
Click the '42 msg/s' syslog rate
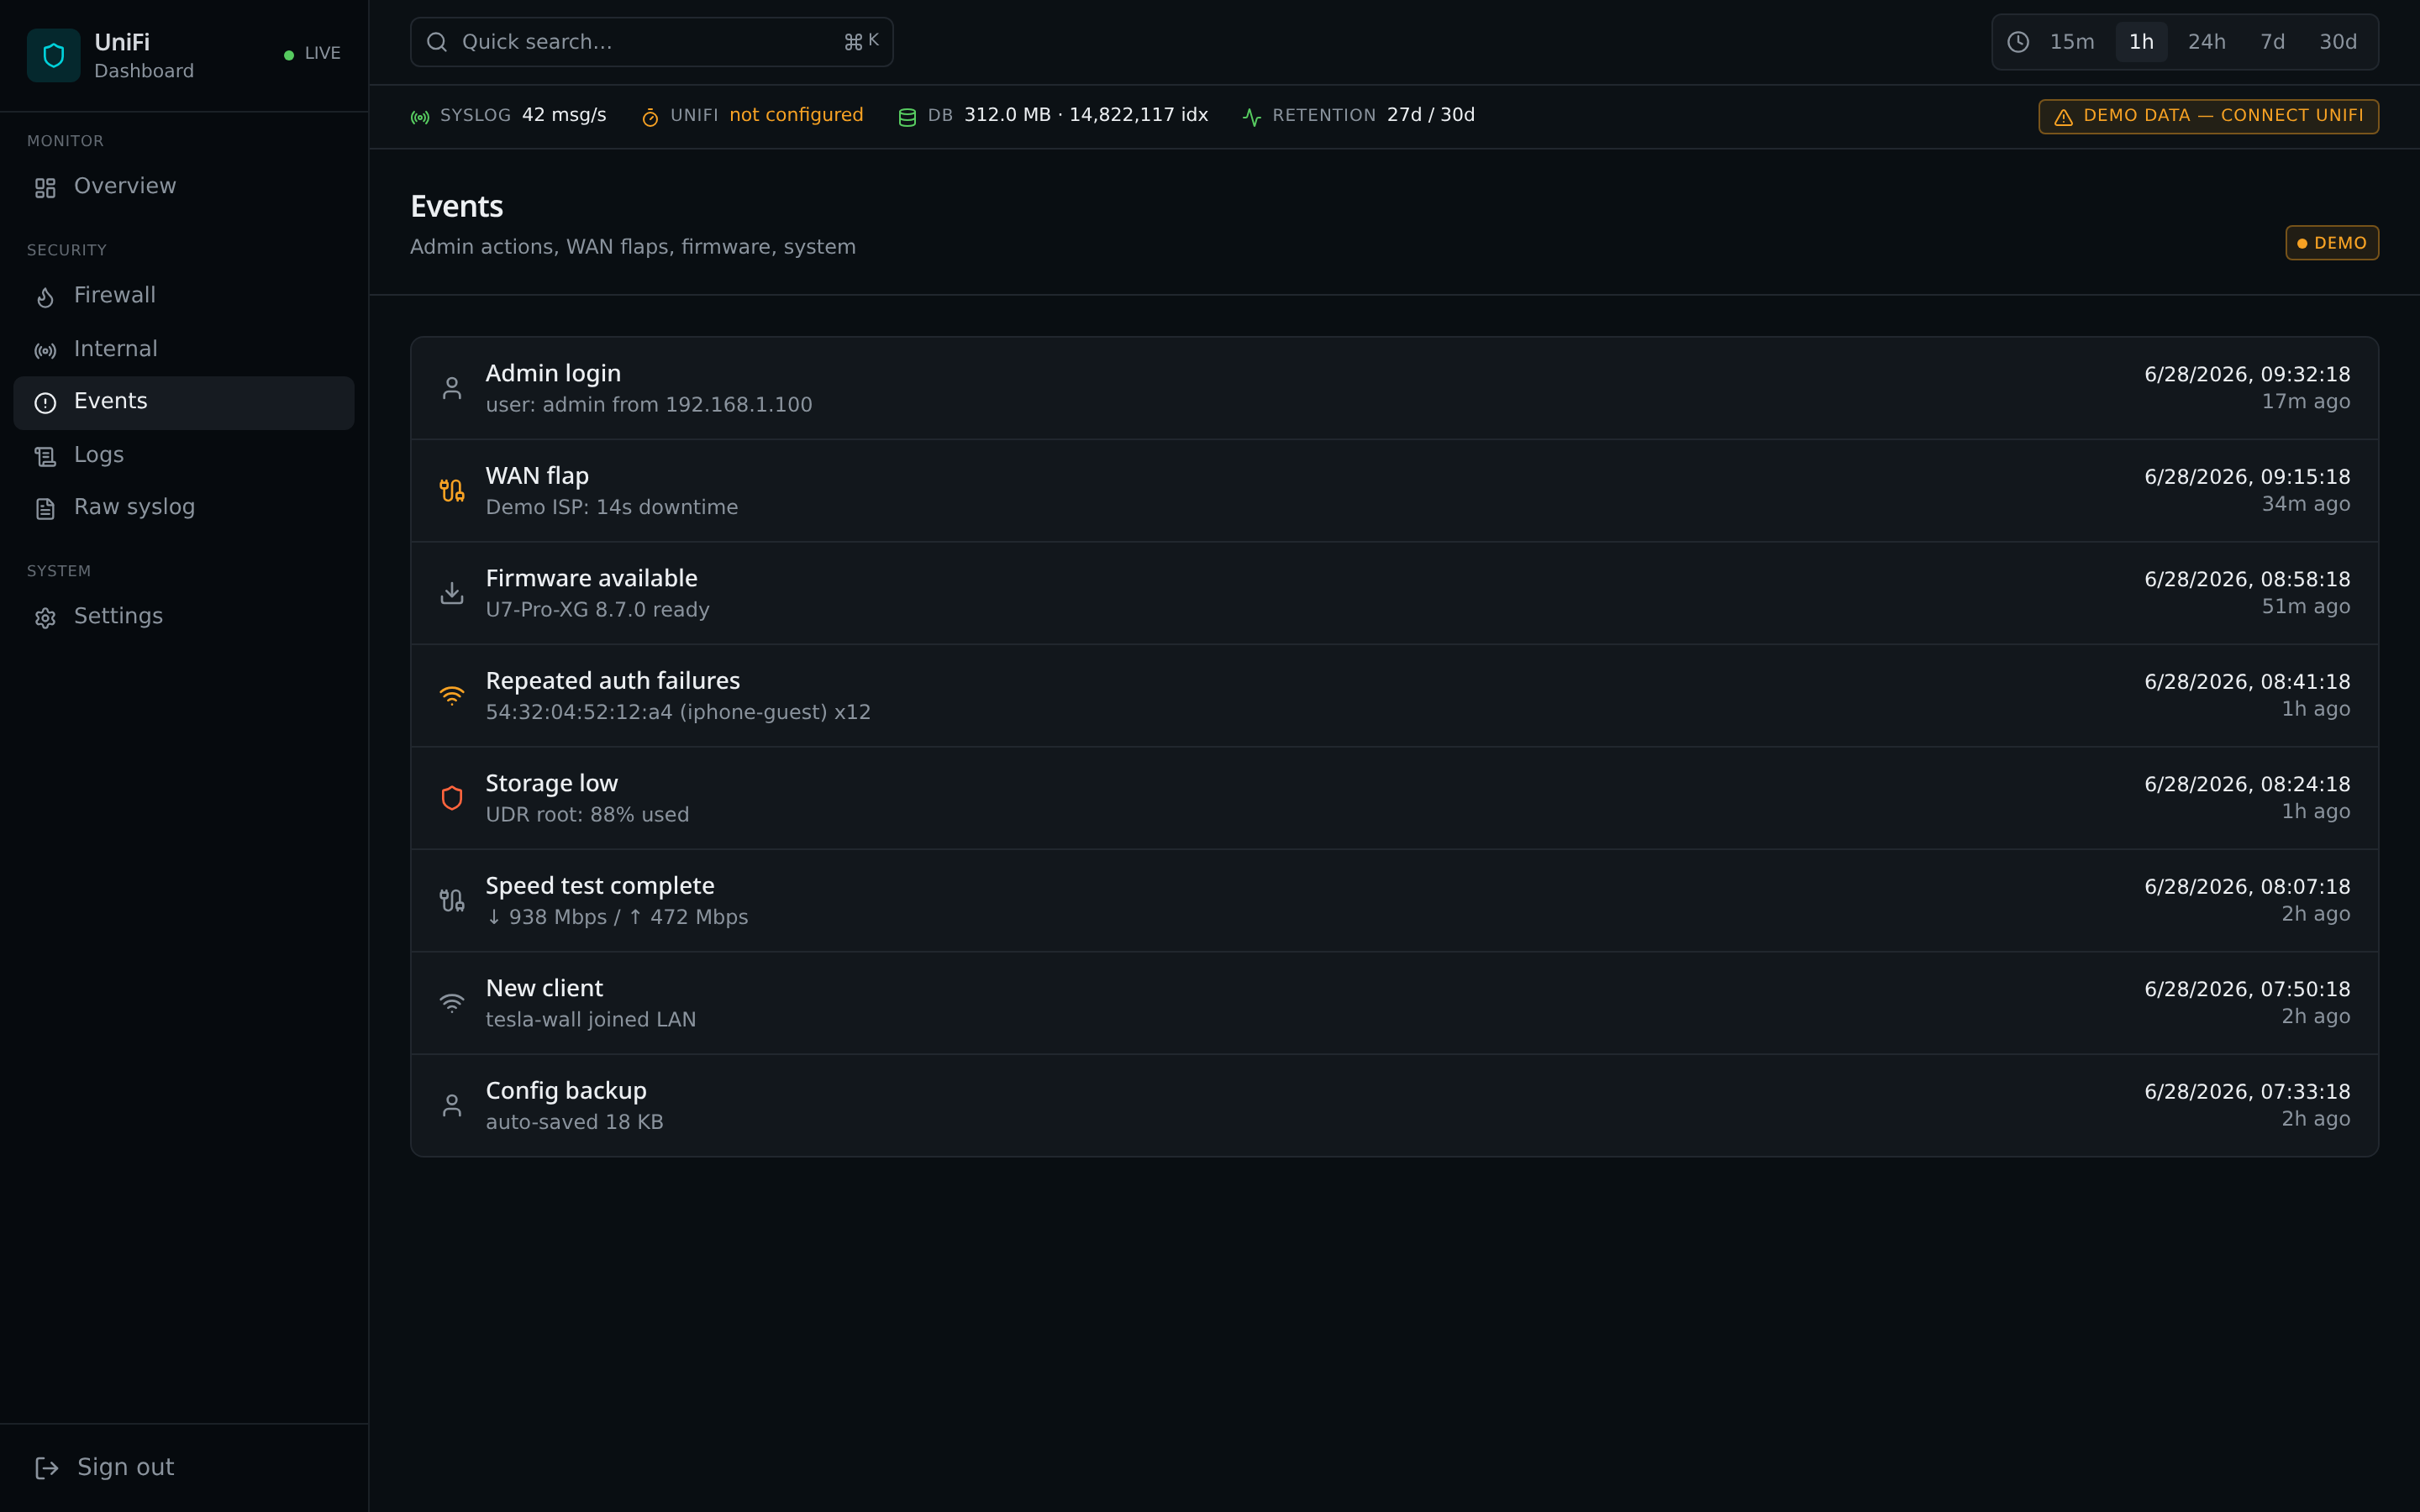point(564,115)
